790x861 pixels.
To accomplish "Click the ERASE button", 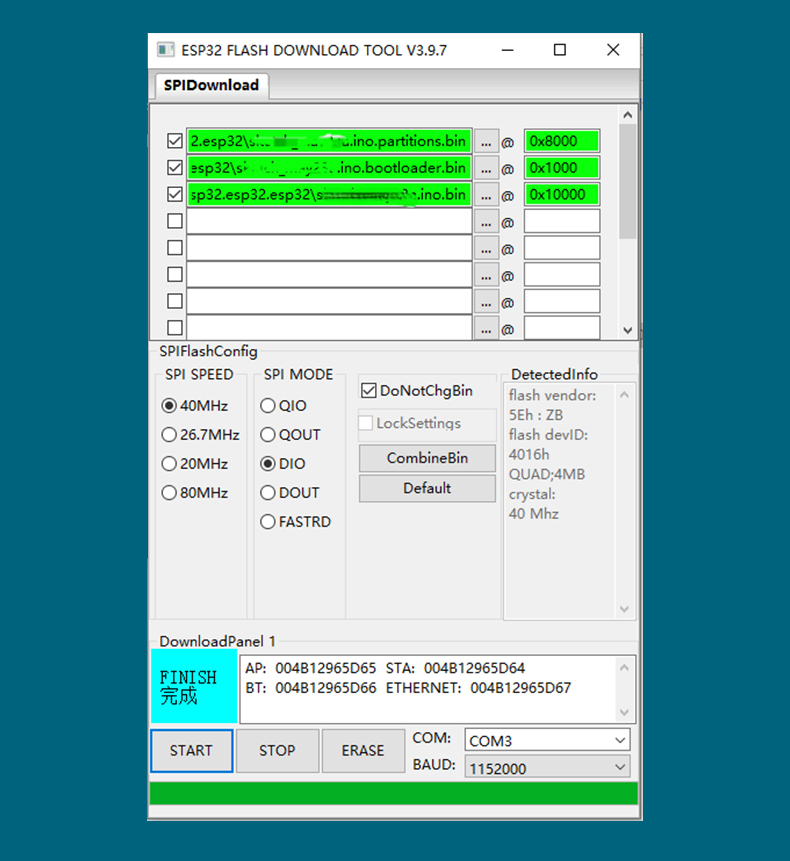I will (x=362, y=751).
